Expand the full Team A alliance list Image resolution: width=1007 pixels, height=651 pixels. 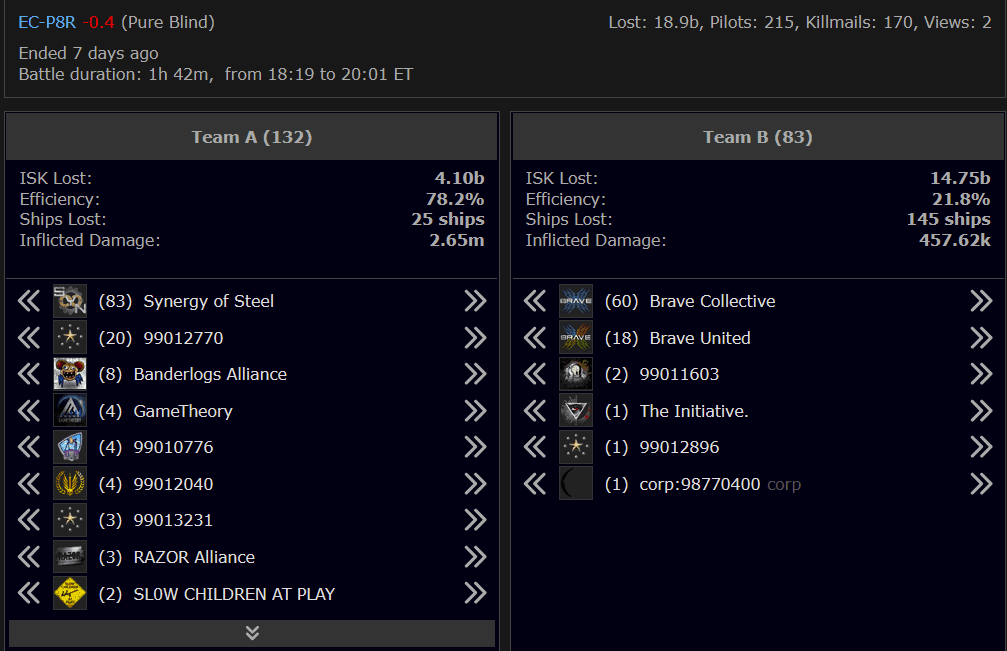tap(252, 632)
